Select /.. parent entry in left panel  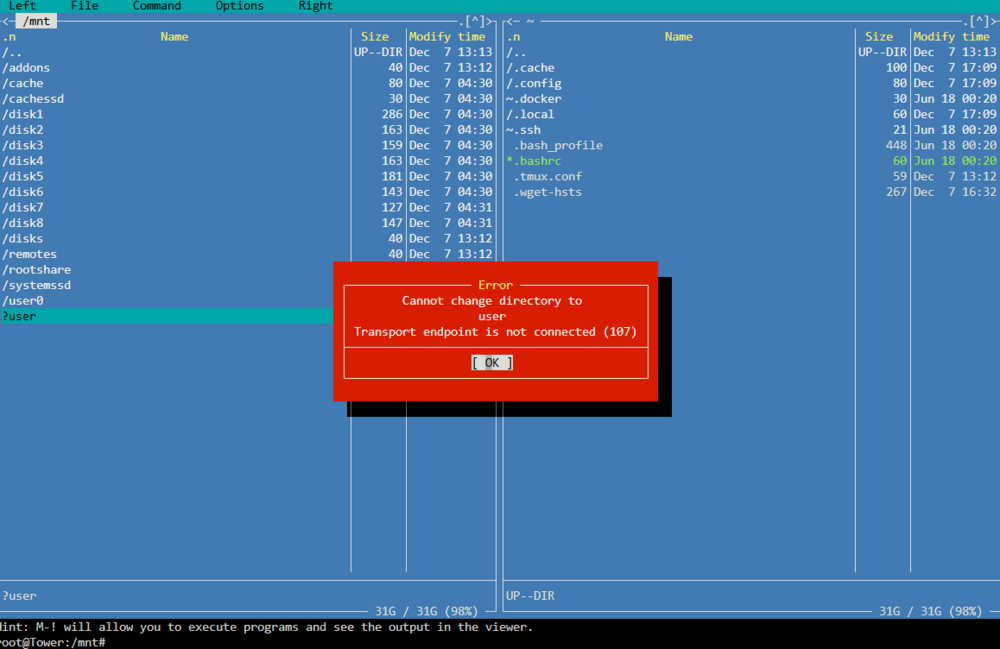[247, 52]
